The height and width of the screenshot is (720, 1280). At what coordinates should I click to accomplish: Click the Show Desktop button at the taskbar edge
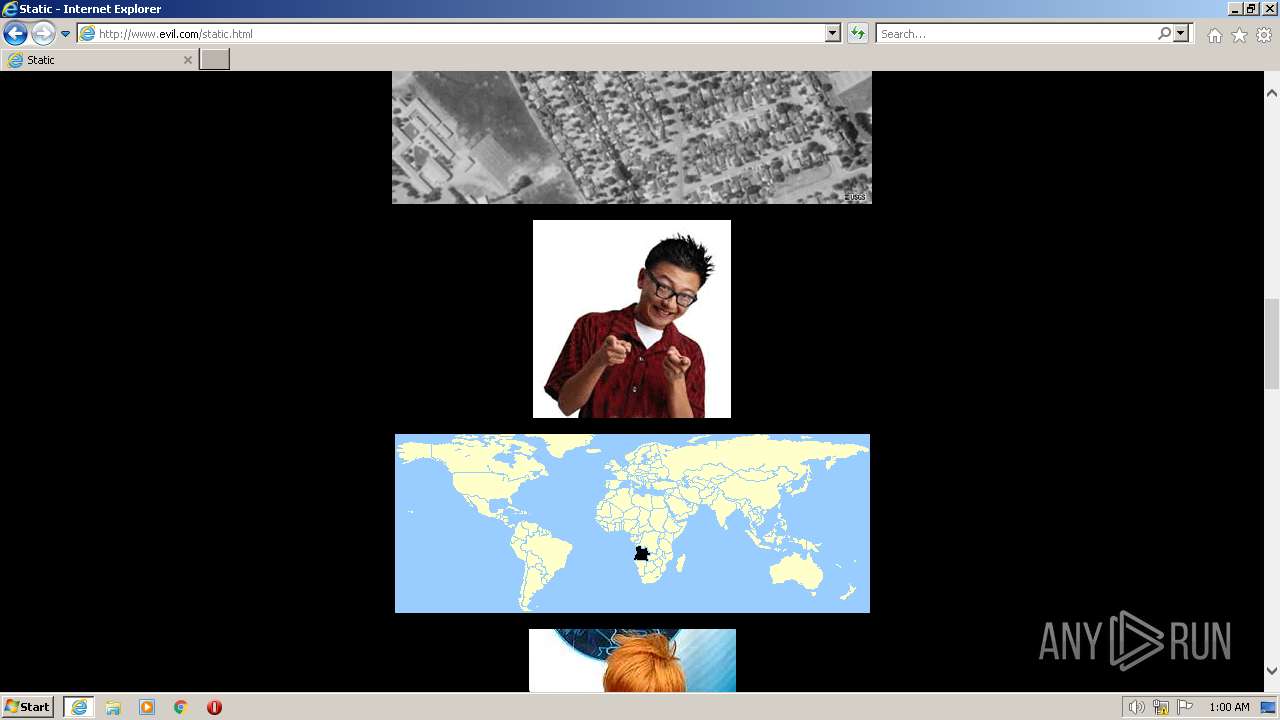tap(1269, 707)
